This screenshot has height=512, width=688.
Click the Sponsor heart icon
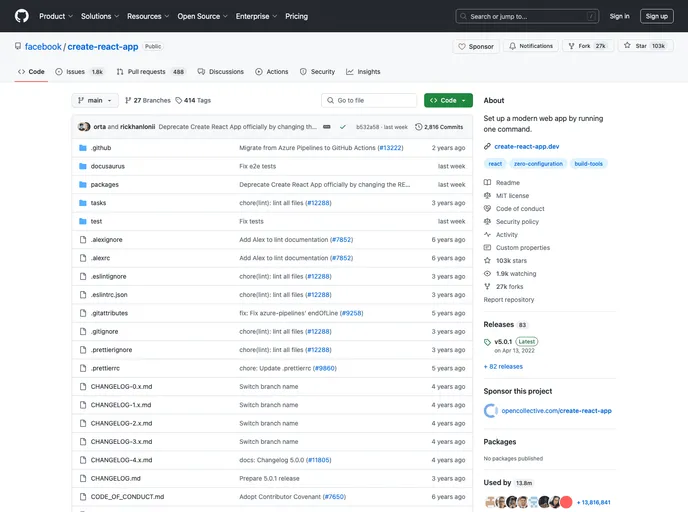click(x=462, y=46)
